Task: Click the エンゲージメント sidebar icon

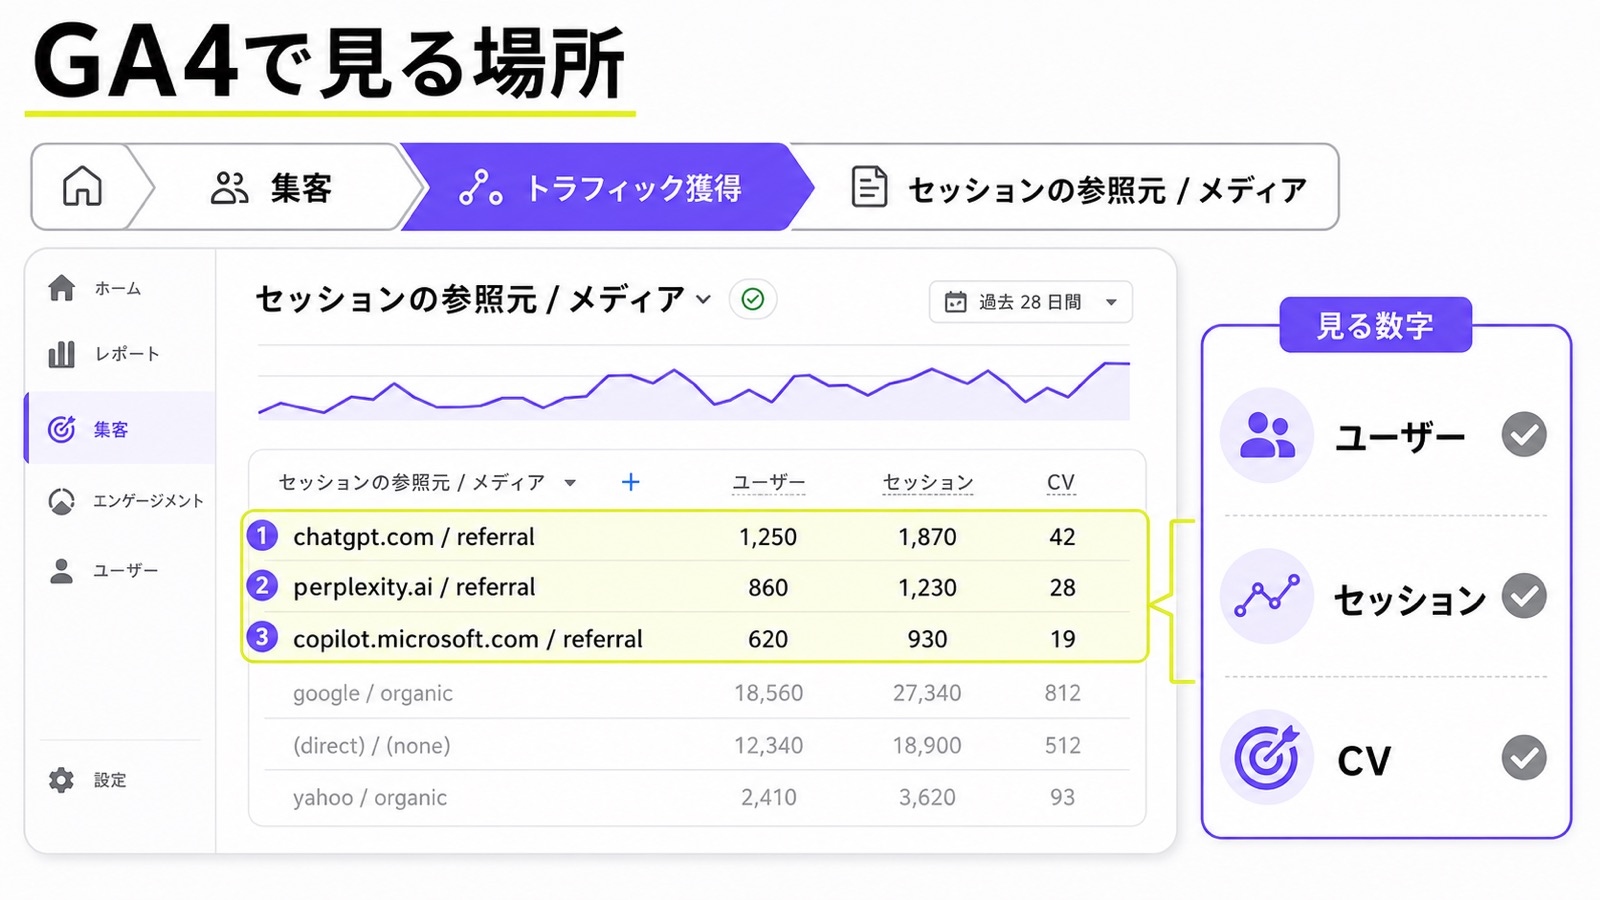Action: pos(61,501)
